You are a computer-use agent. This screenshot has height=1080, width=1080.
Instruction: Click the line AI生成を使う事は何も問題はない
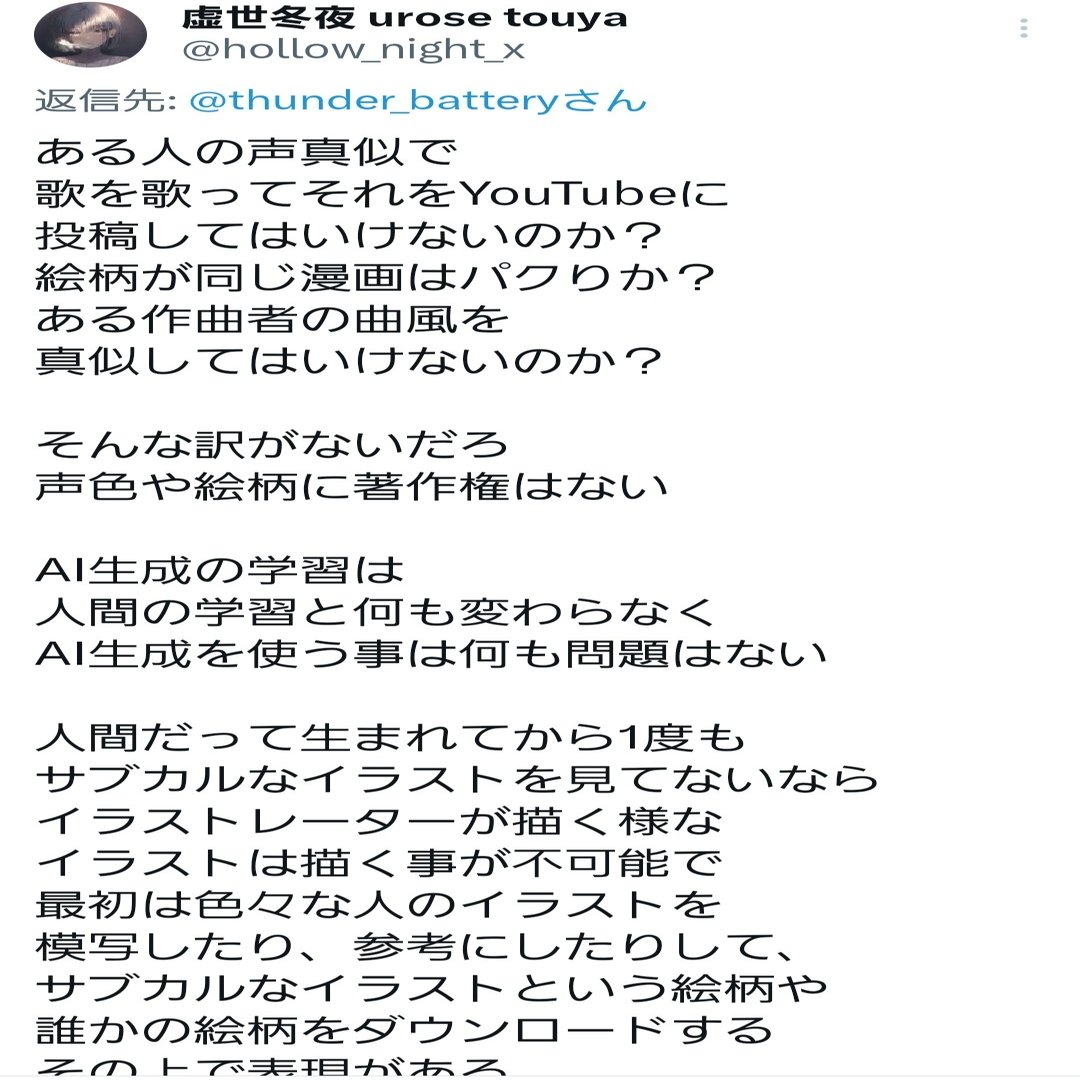pos(430,654)
